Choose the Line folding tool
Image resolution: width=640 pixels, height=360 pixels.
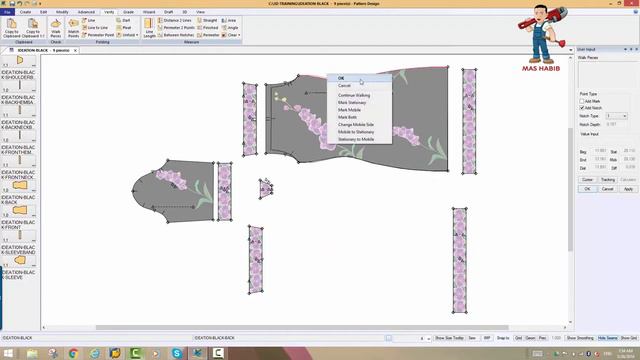[x=89, y=20]
